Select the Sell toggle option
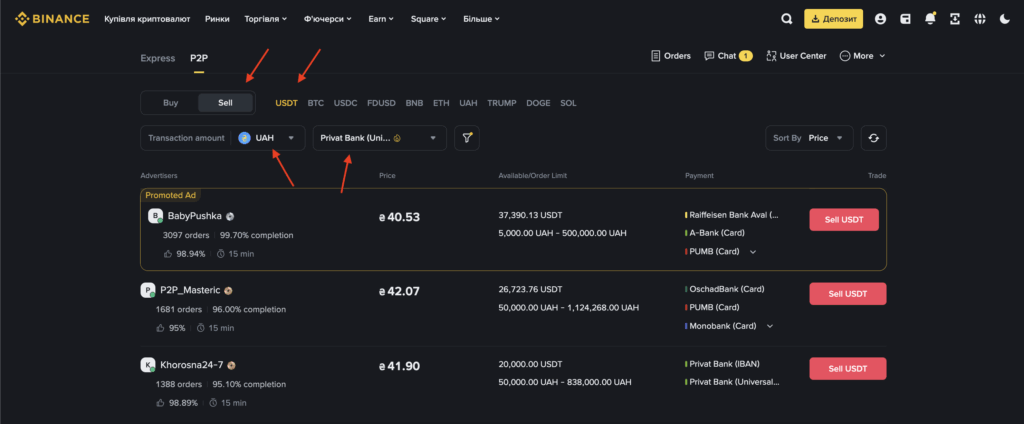 225,102
